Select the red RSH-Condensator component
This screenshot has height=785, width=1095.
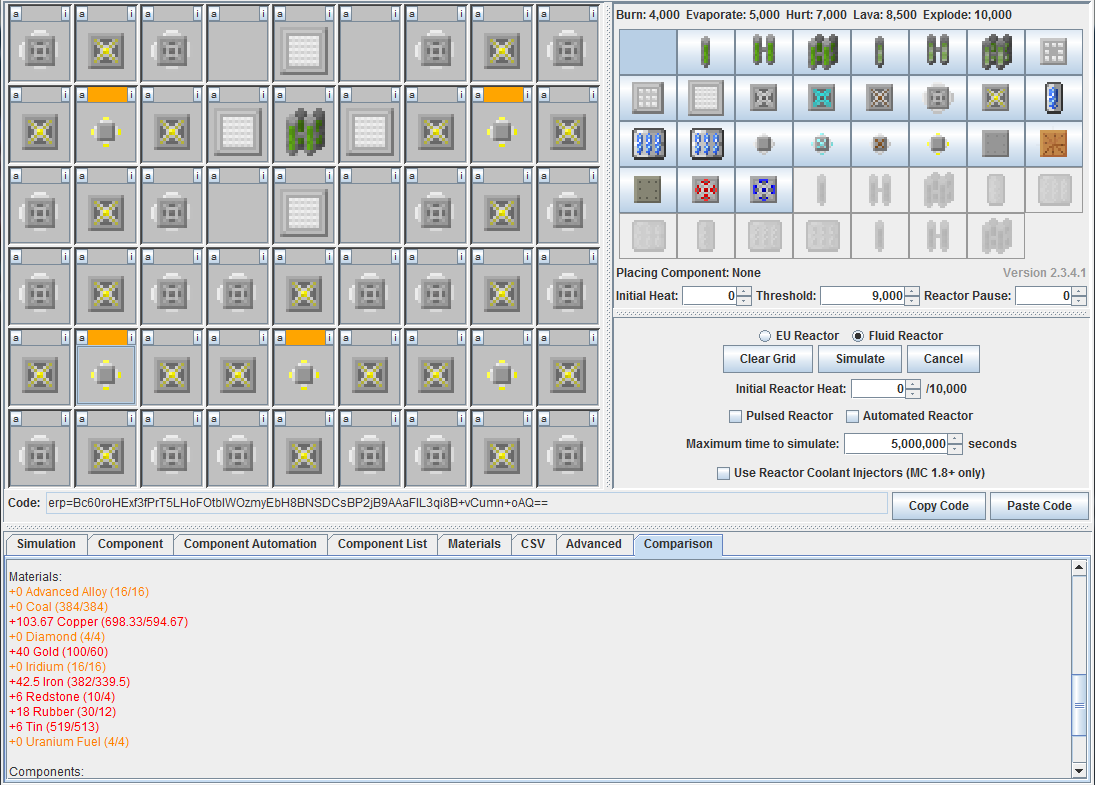(706, 190)
